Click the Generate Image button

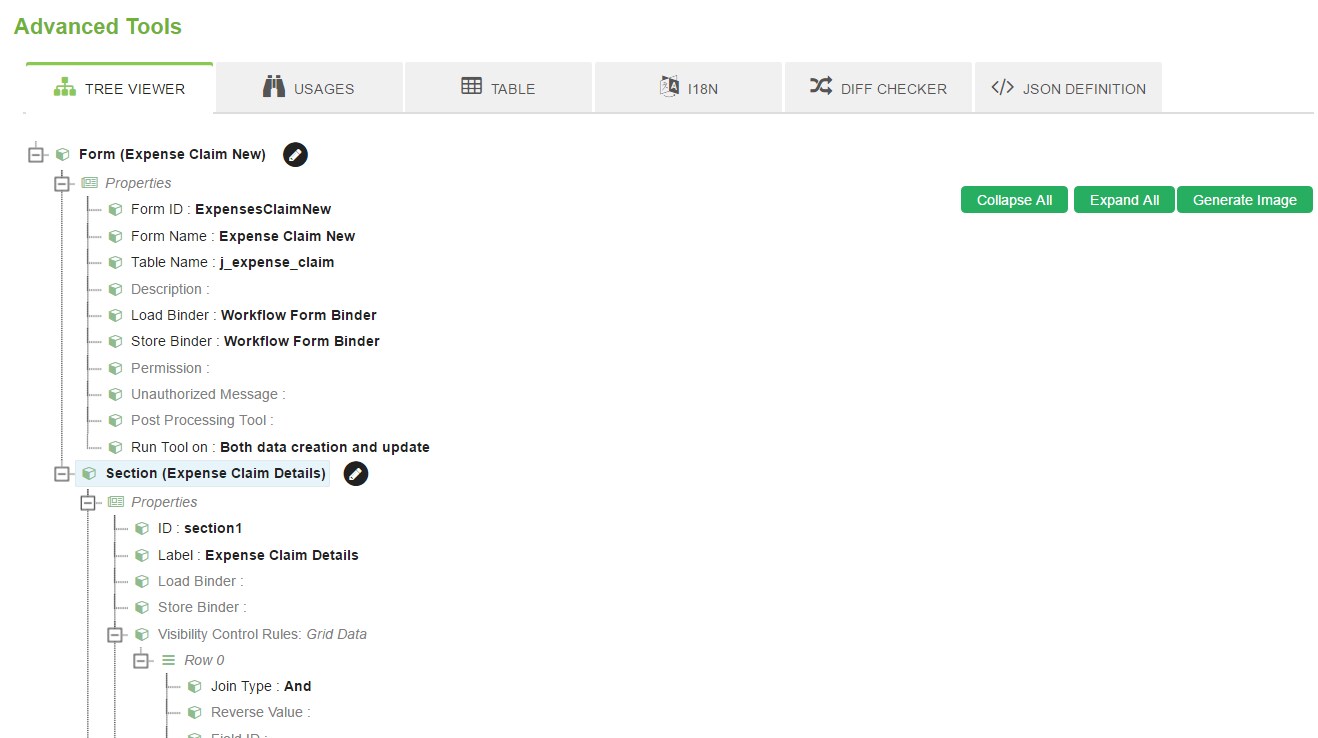tap(1245, 200)
